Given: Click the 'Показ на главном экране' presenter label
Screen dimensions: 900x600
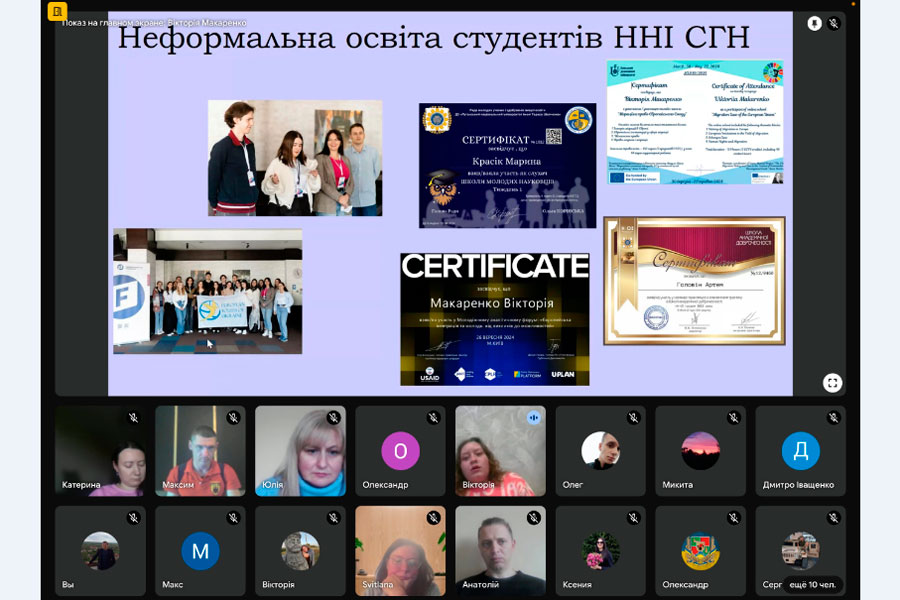Looking at the screenshot, I should point(154,23).
